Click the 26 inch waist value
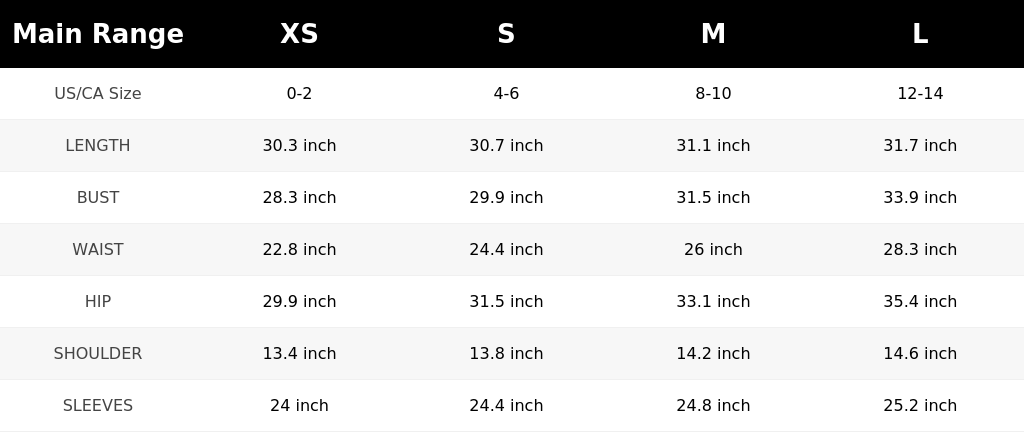1024x432 pixels. click(713, 249)
